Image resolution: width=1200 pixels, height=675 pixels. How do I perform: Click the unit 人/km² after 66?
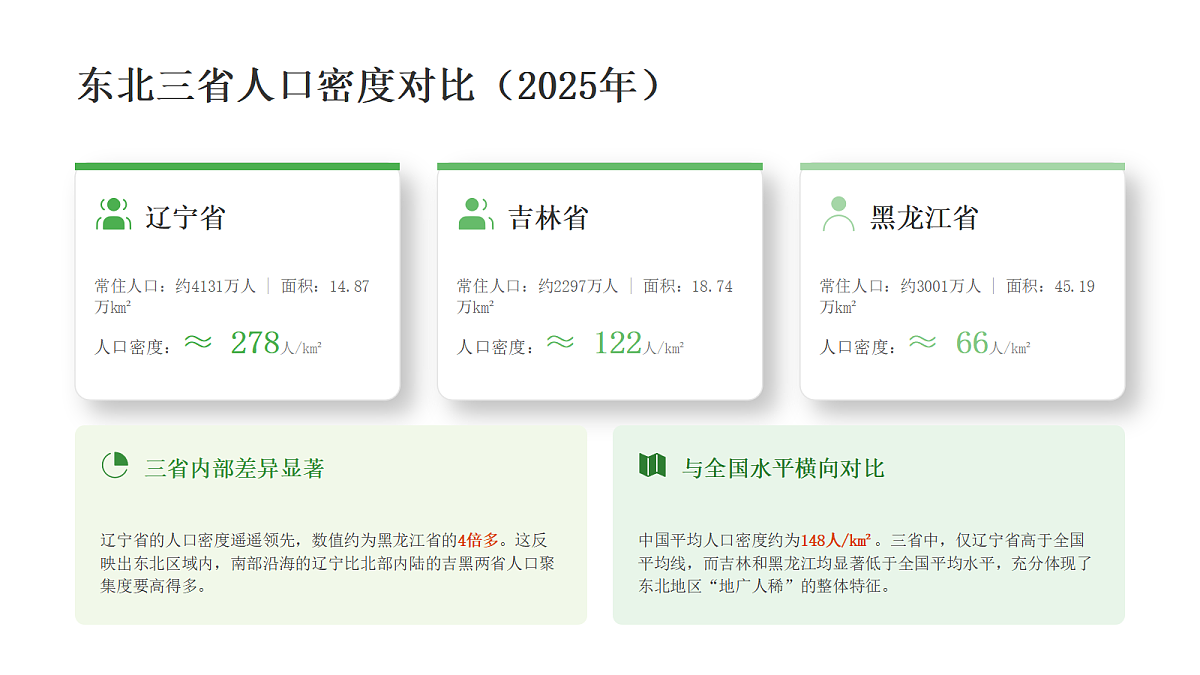pos(1011,348)
